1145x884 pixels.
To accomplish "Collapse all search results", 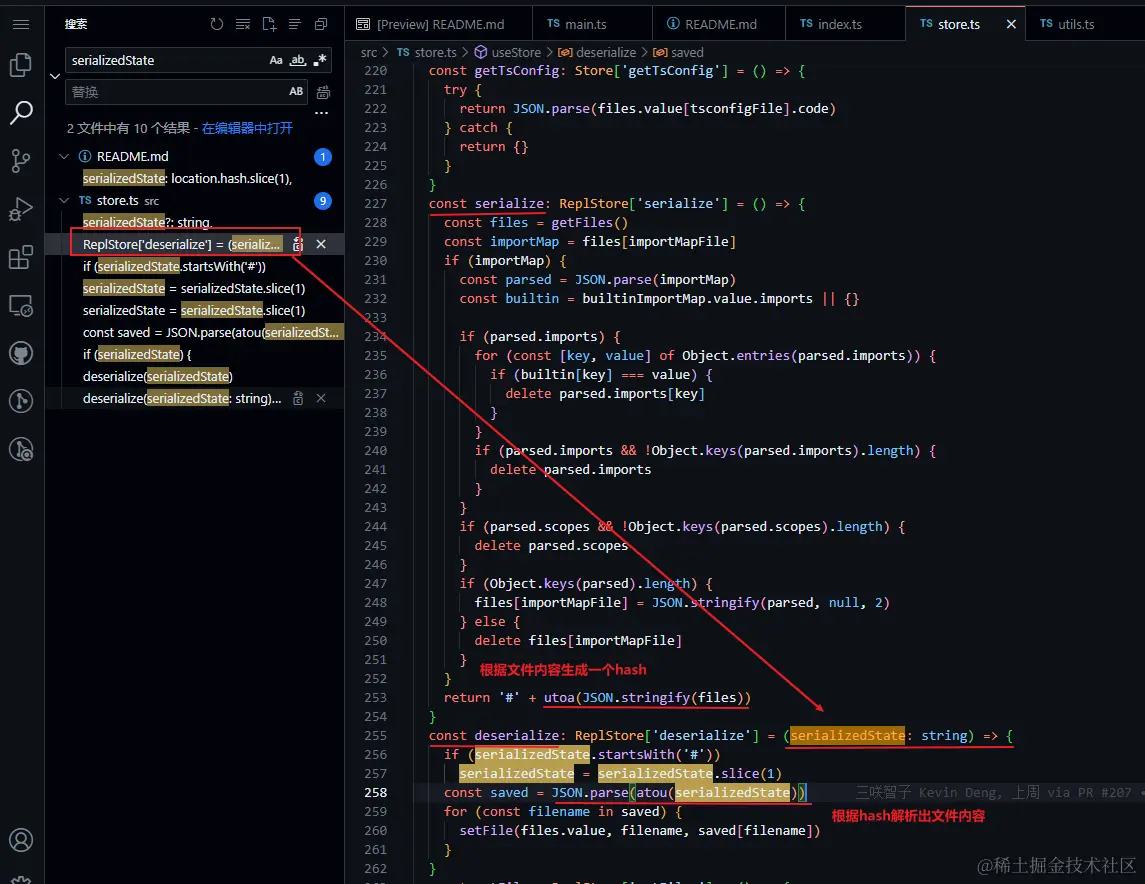I will 321,24.
